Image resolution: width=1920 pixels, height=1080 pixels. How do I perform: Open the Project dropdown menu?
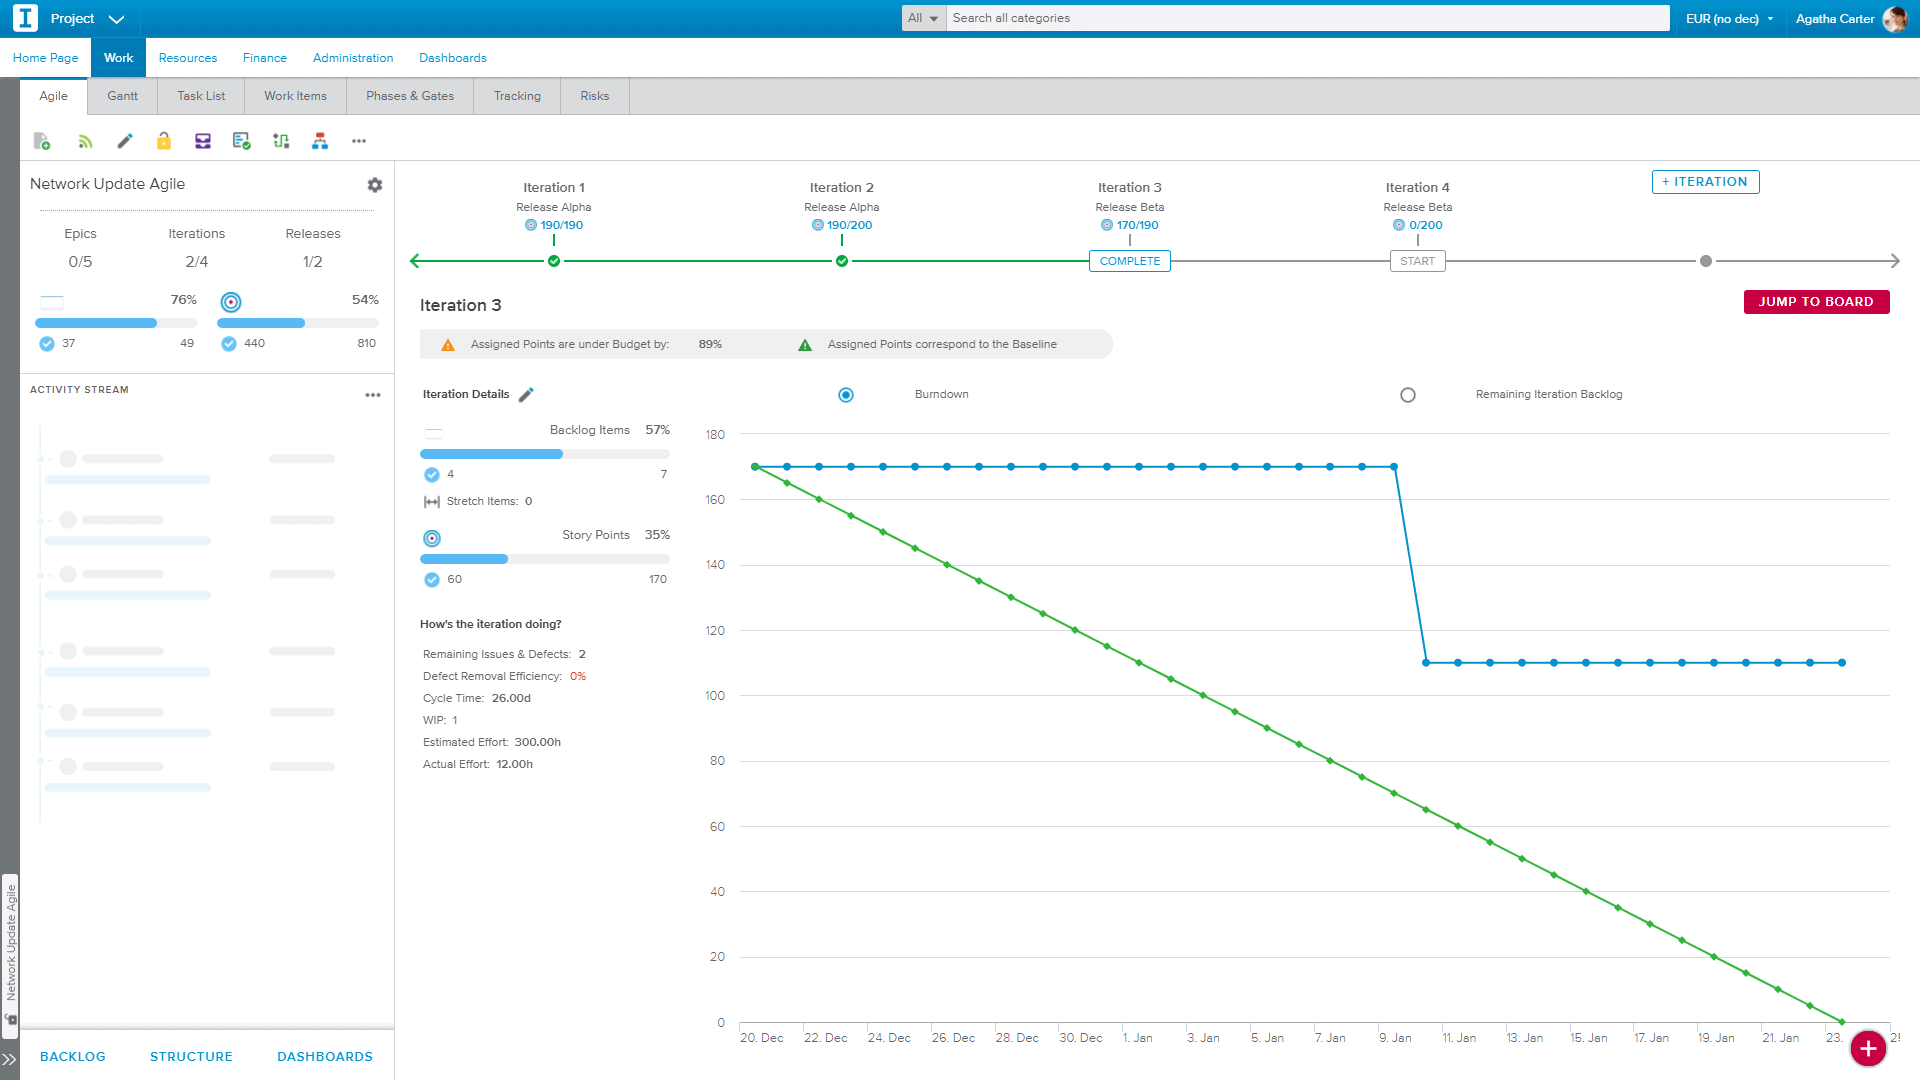pos(87,19)
